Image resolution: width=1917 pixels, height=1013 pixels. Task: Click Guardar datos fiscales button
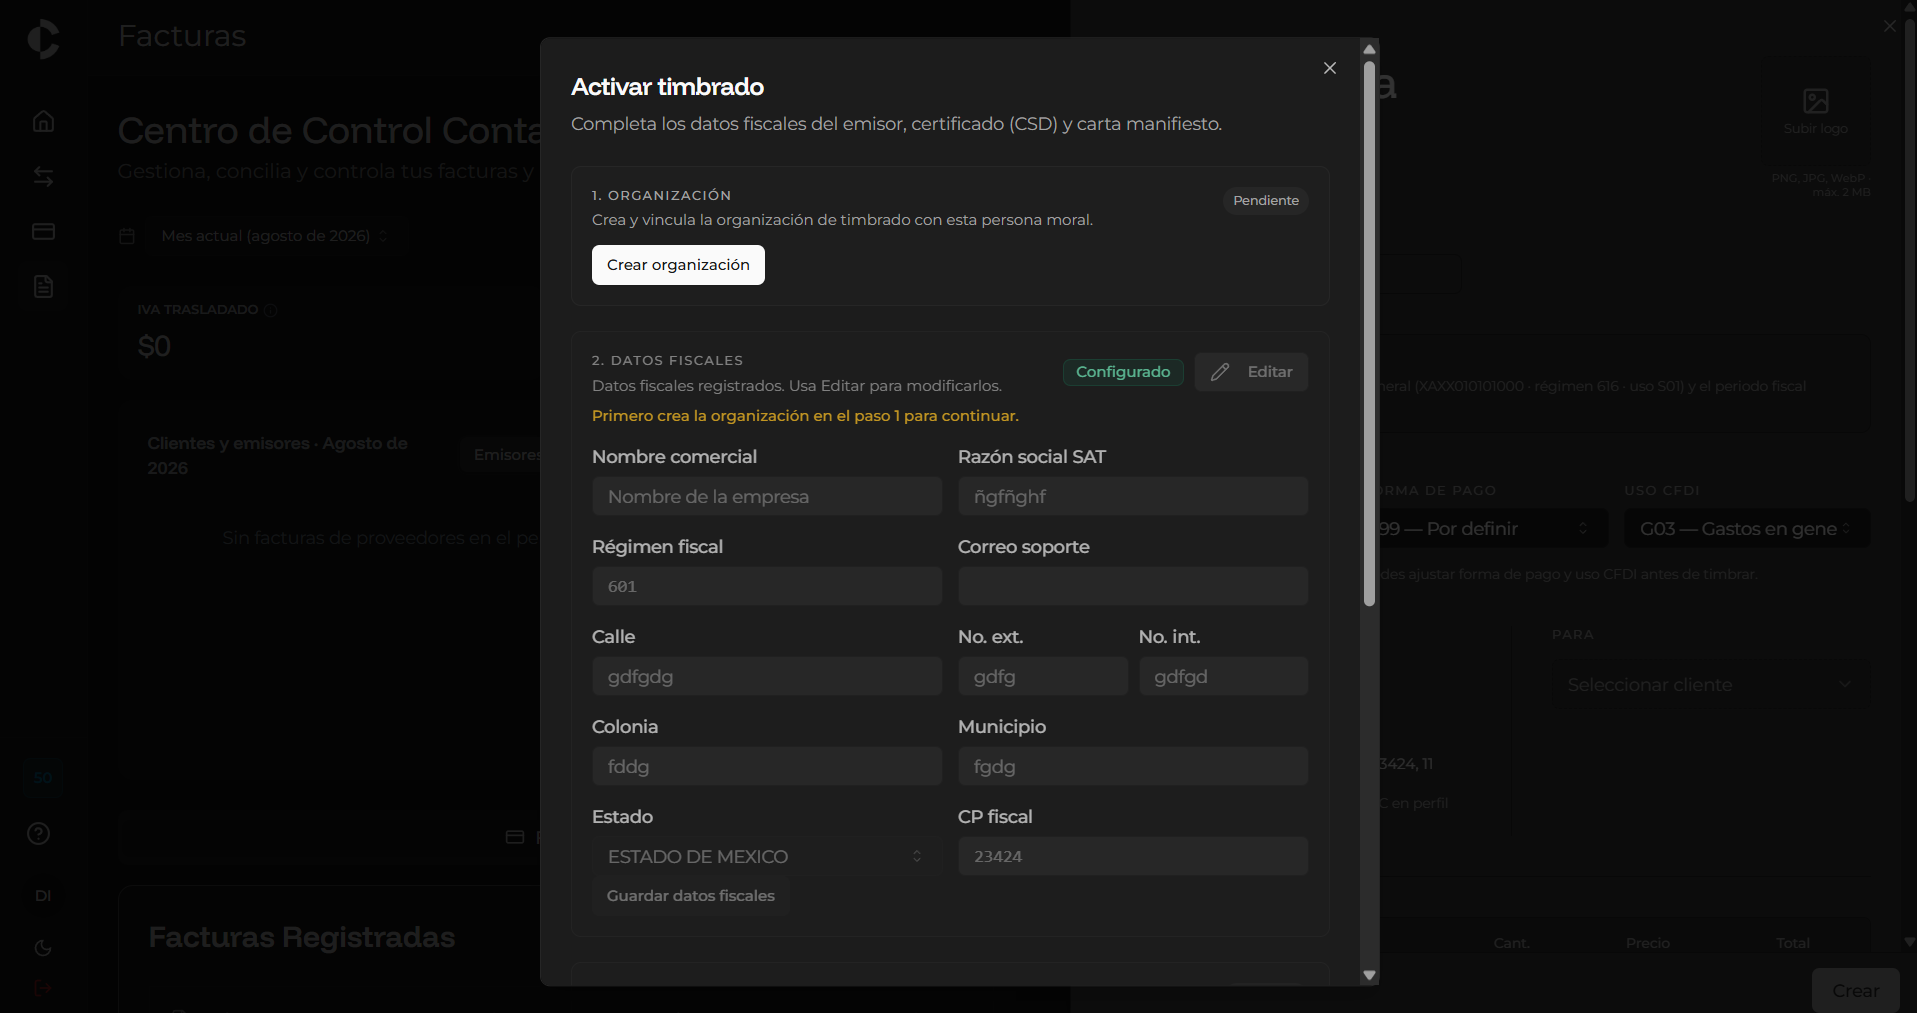pos(691,896)
